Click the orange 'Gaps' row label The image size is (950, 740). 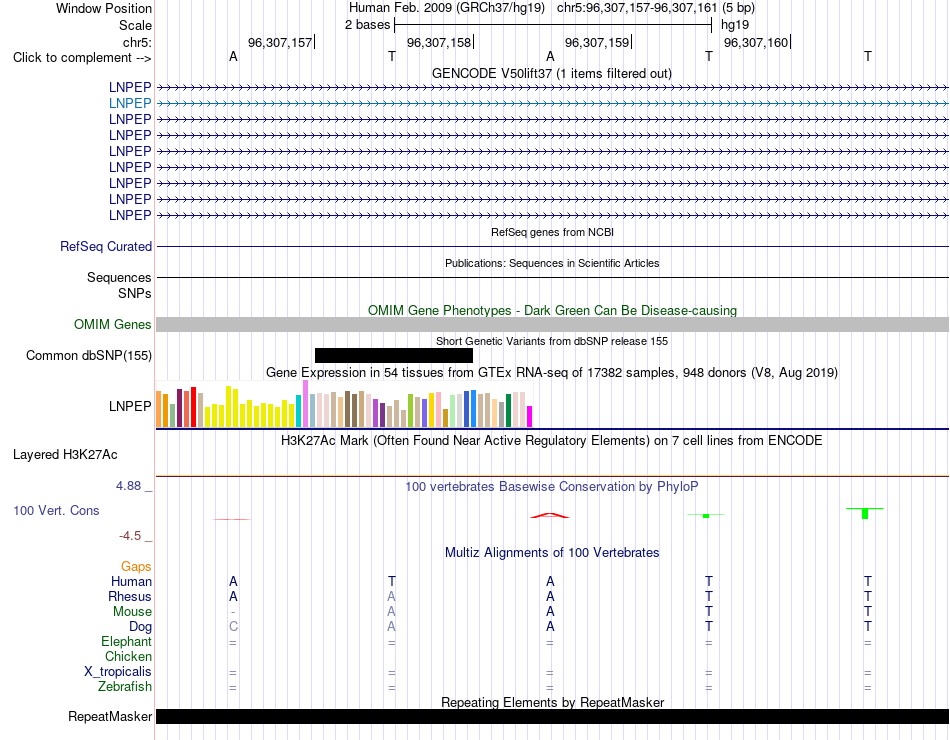click(136, 567)
